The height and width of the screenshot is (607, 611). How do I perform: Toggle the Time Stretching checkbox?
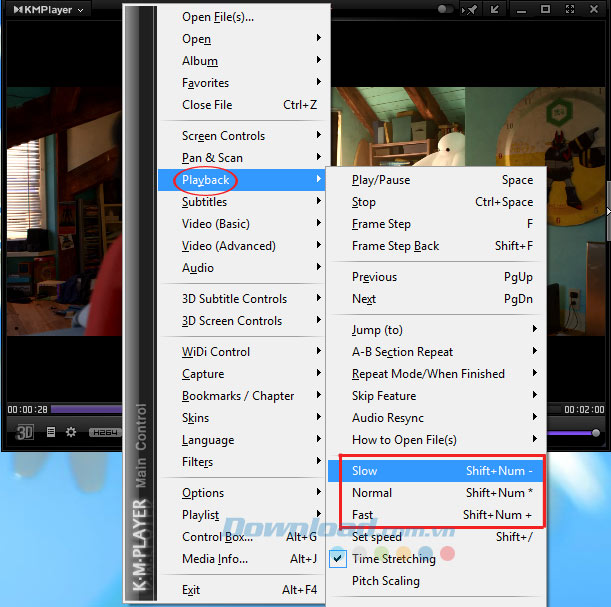coord(338,559)
